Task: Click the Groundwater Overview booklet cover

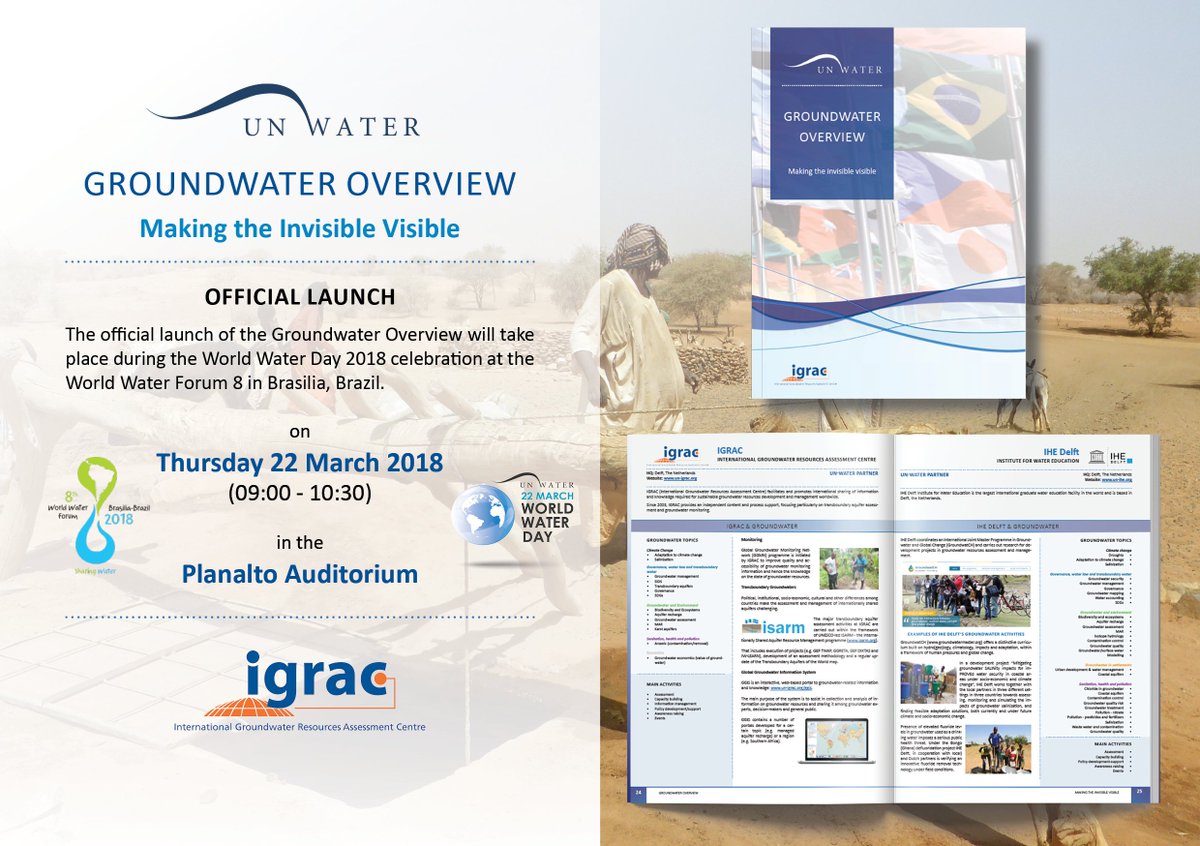Action: coord(888,215)
